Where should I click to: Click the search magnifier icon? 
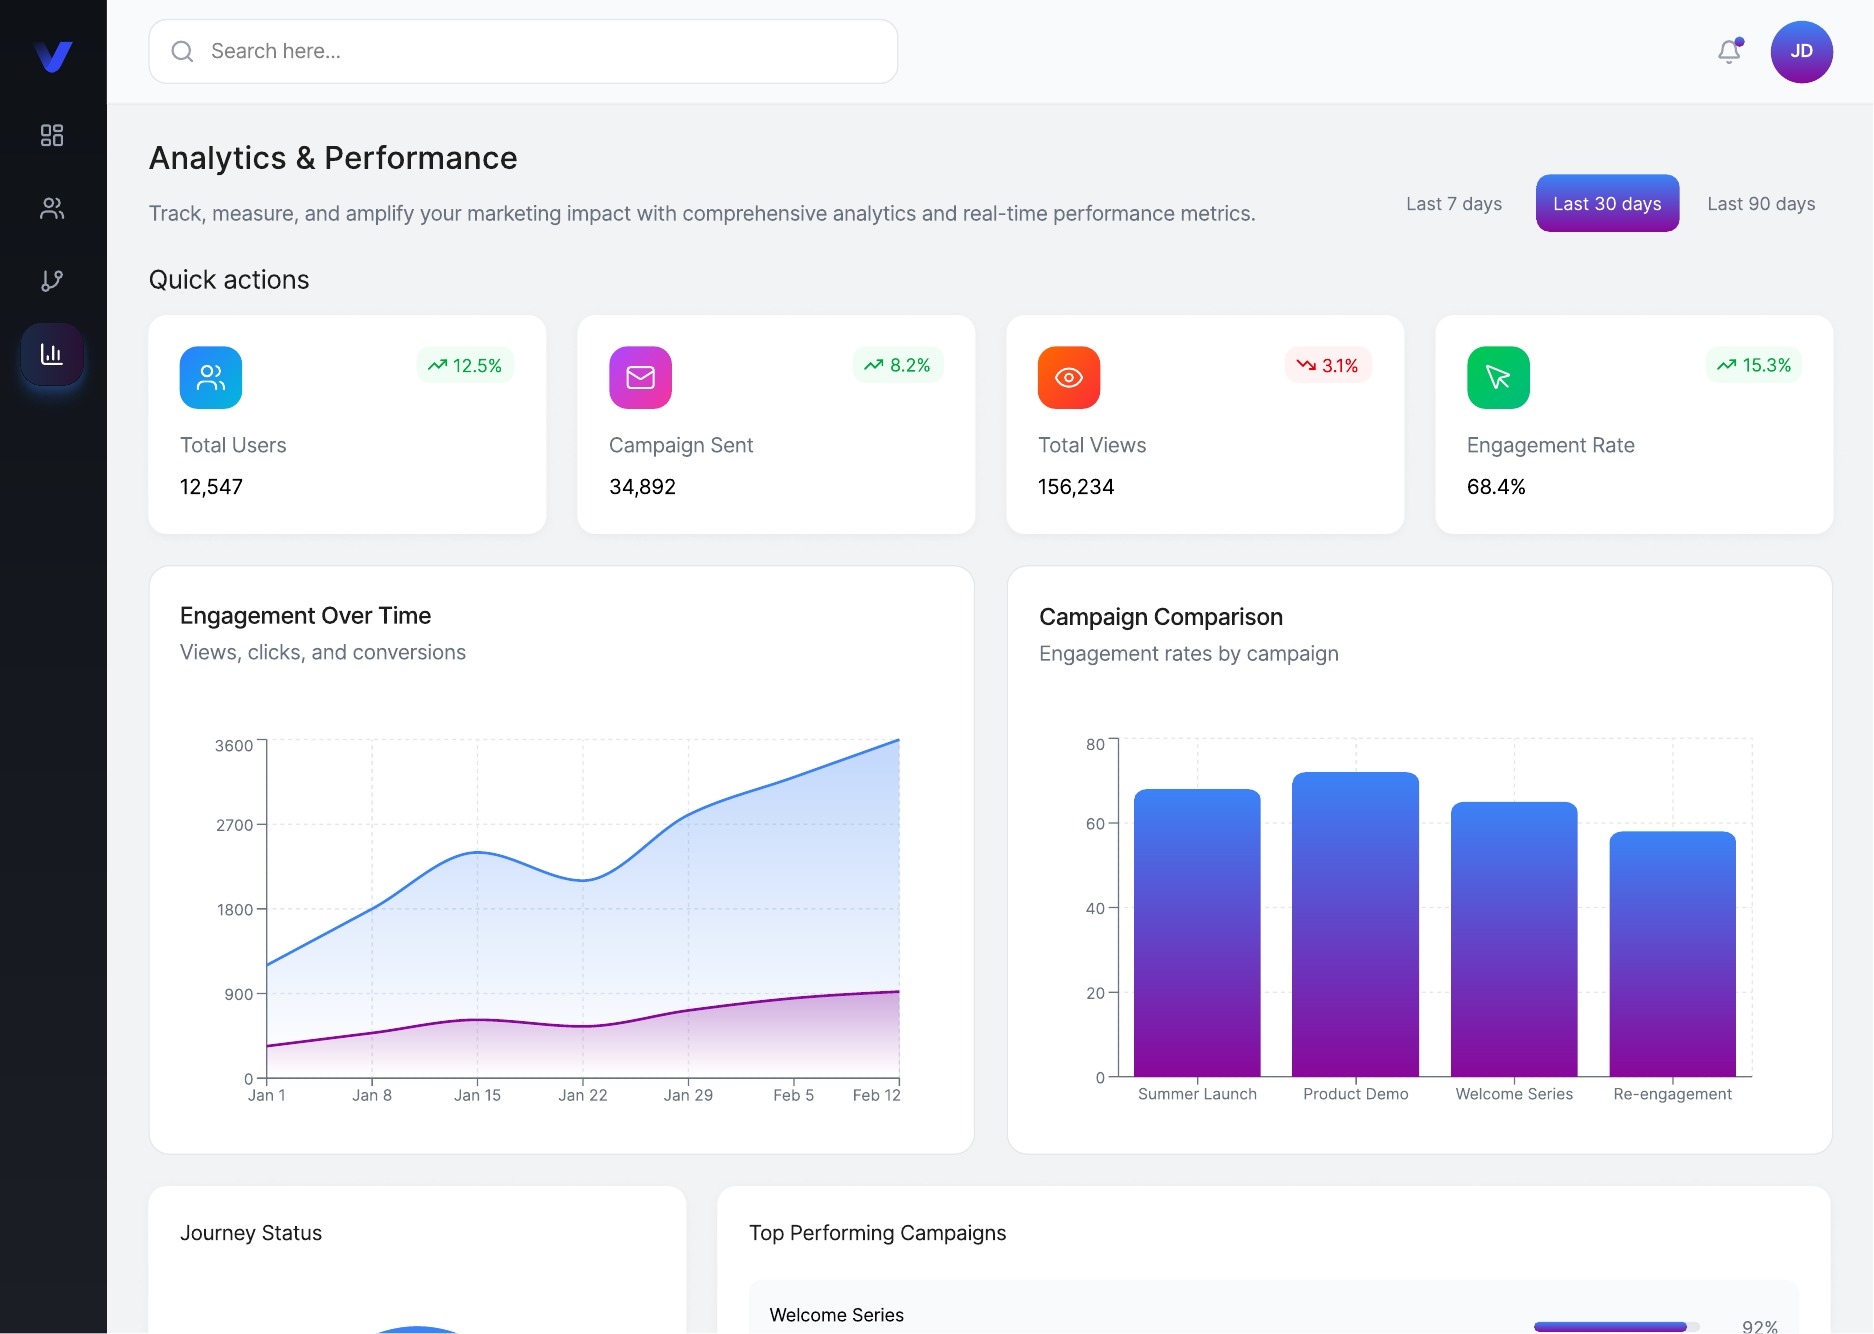click(x=182, y=51)
